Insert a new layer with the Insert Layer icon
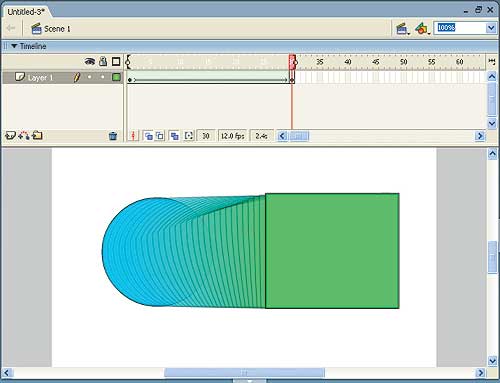Viewport: 500px width, 383px height. [10, 135]
